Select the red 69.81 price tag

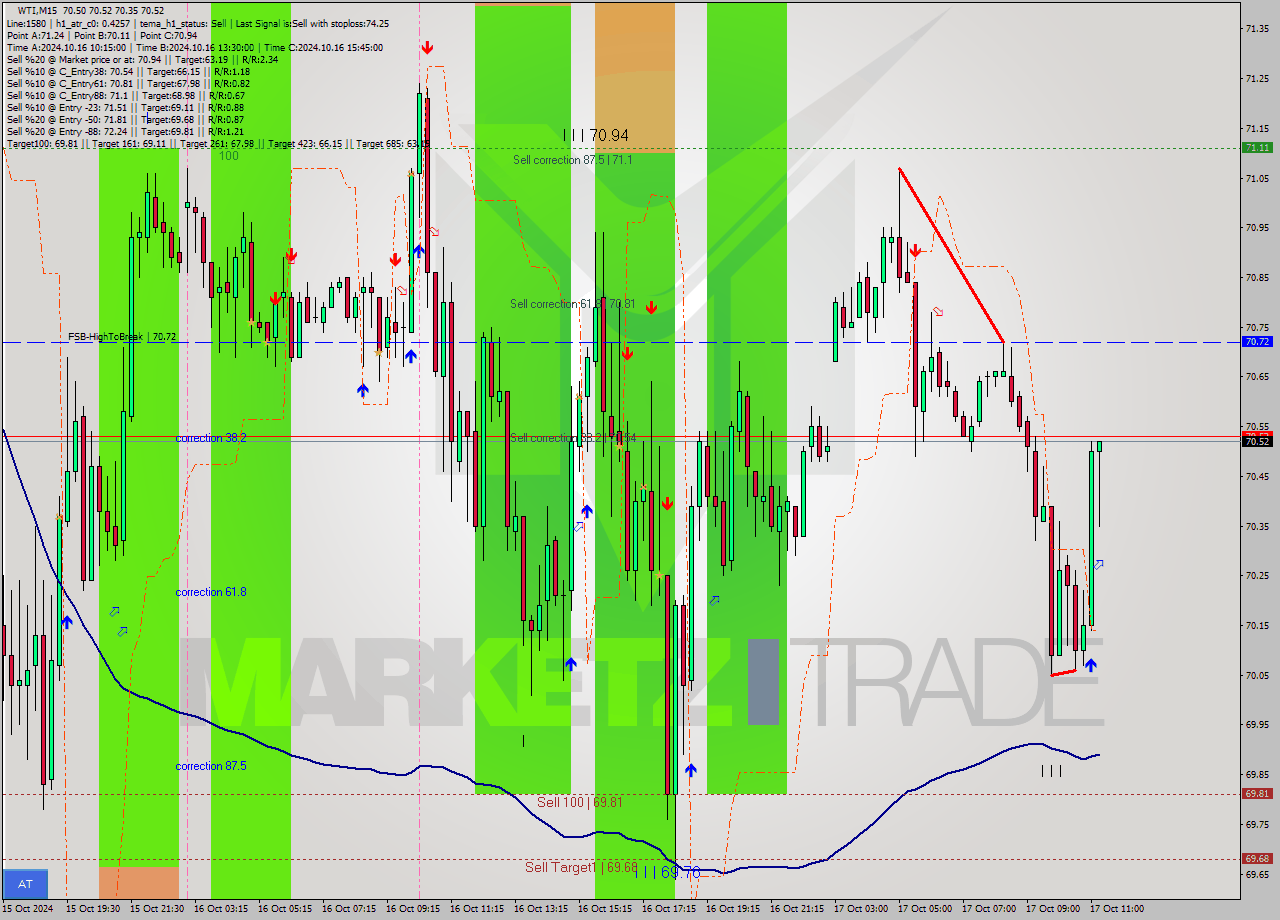pyautogui.click(x=1257, y=794)
